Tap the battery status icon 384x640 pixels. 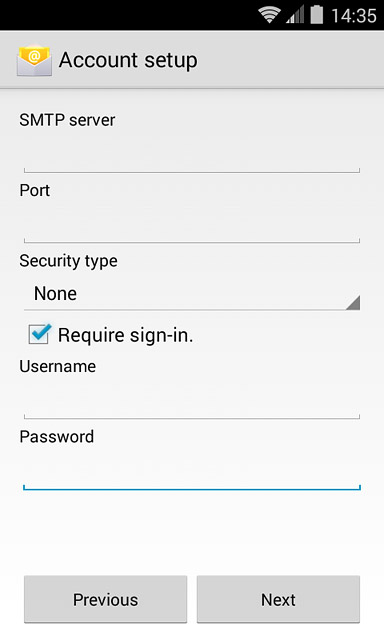pos(317,15)
